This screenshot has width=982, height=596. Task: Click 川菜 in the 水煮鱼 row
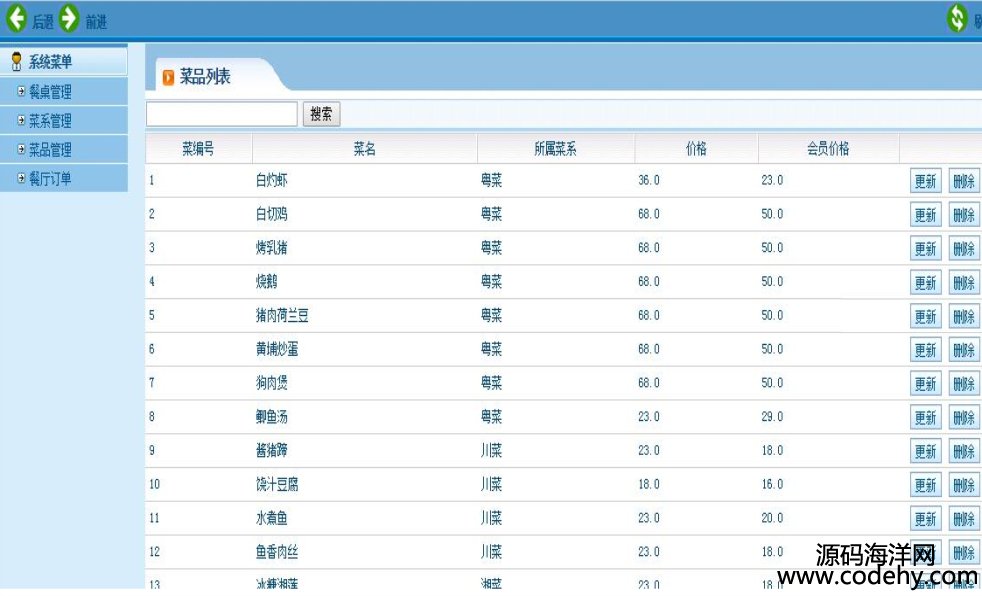492,518
